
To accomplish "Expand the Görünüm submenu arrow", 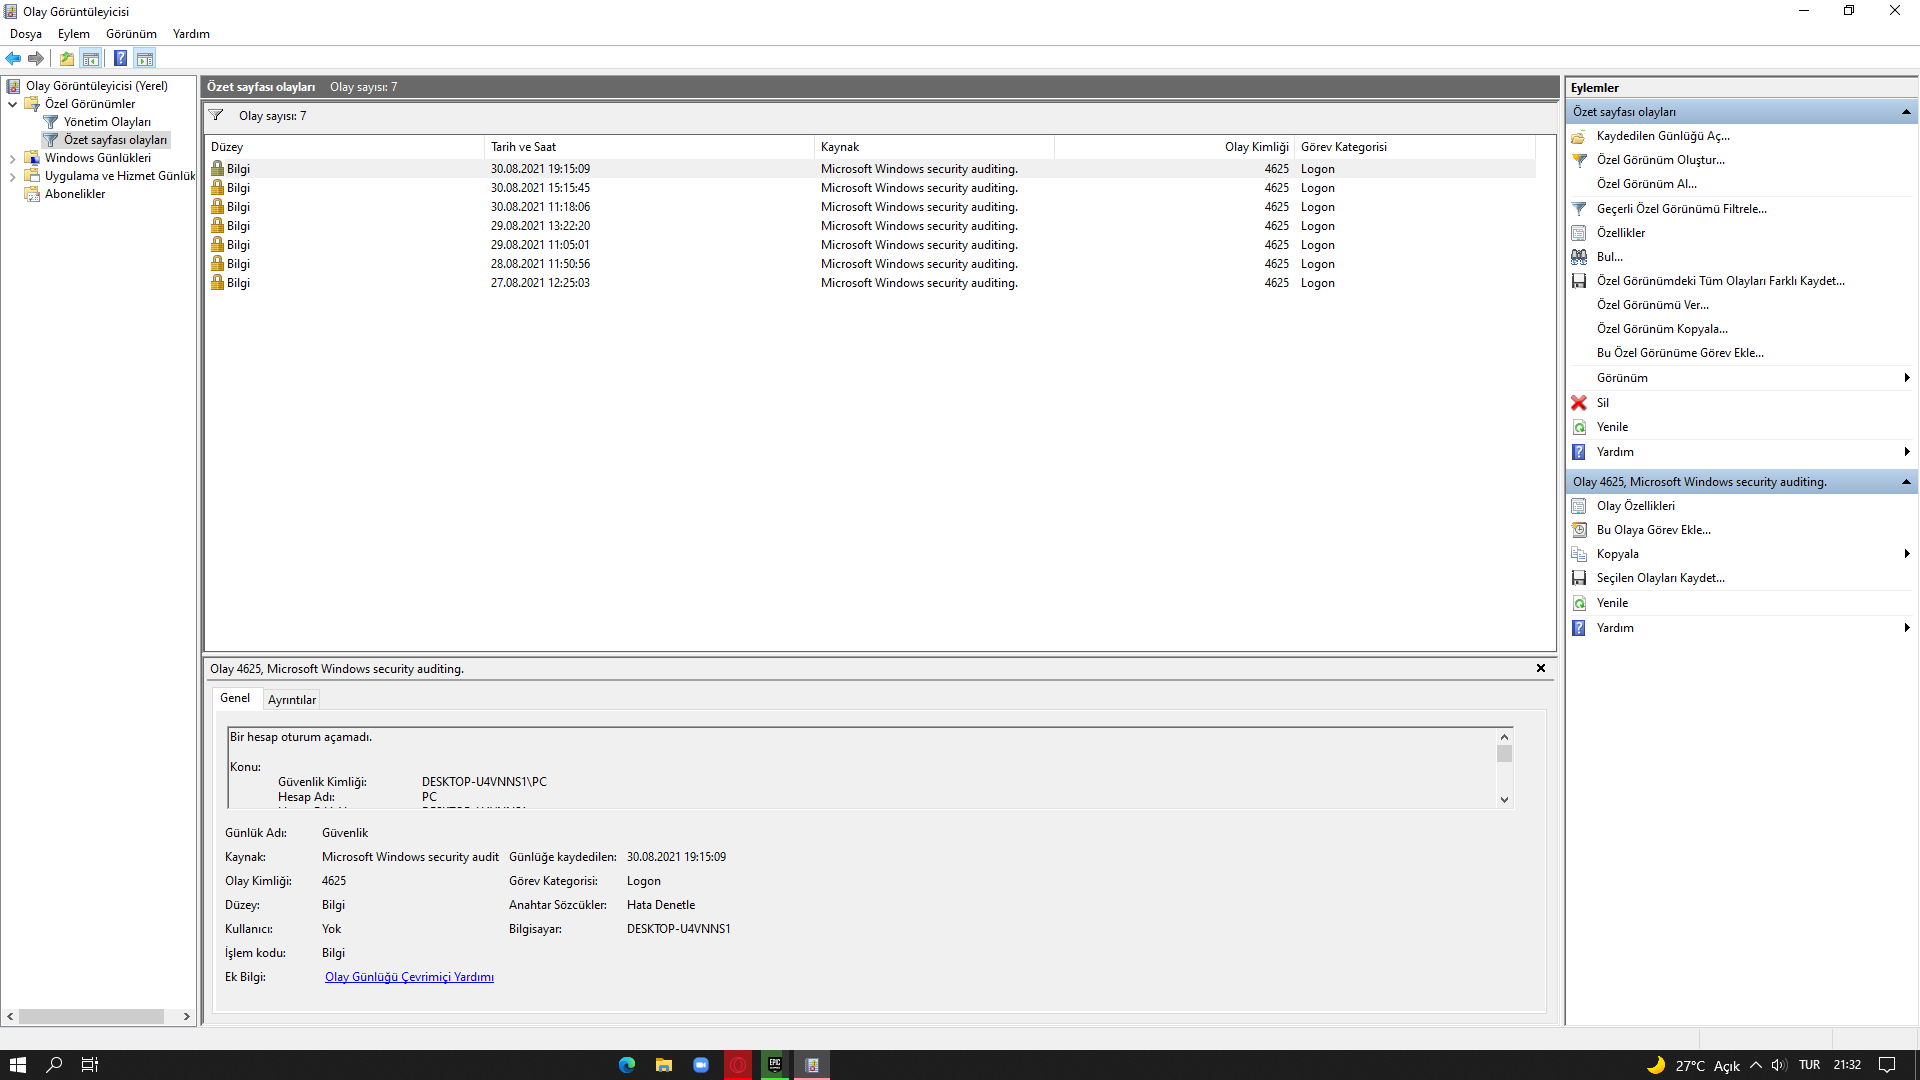I will tap(1906, 378).
